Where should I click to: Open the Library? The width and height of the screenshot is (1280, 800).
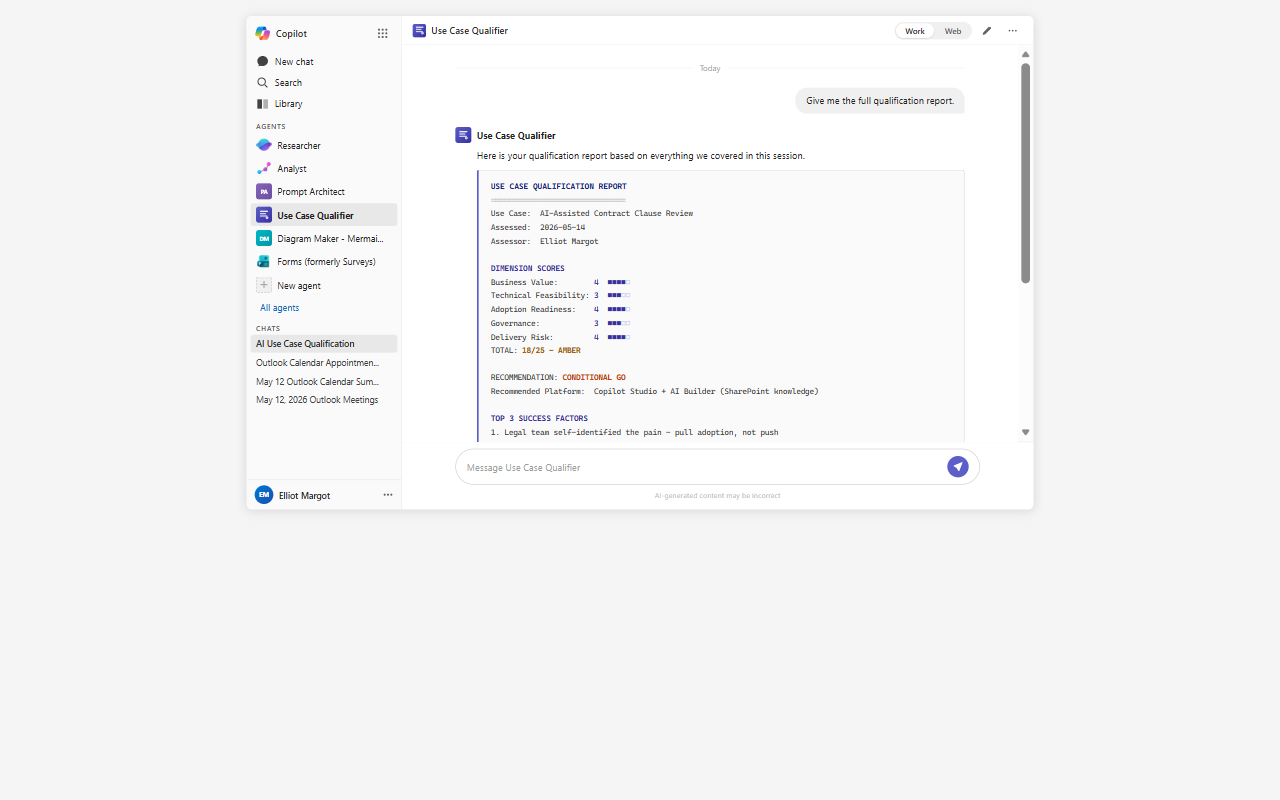[324, 104]
